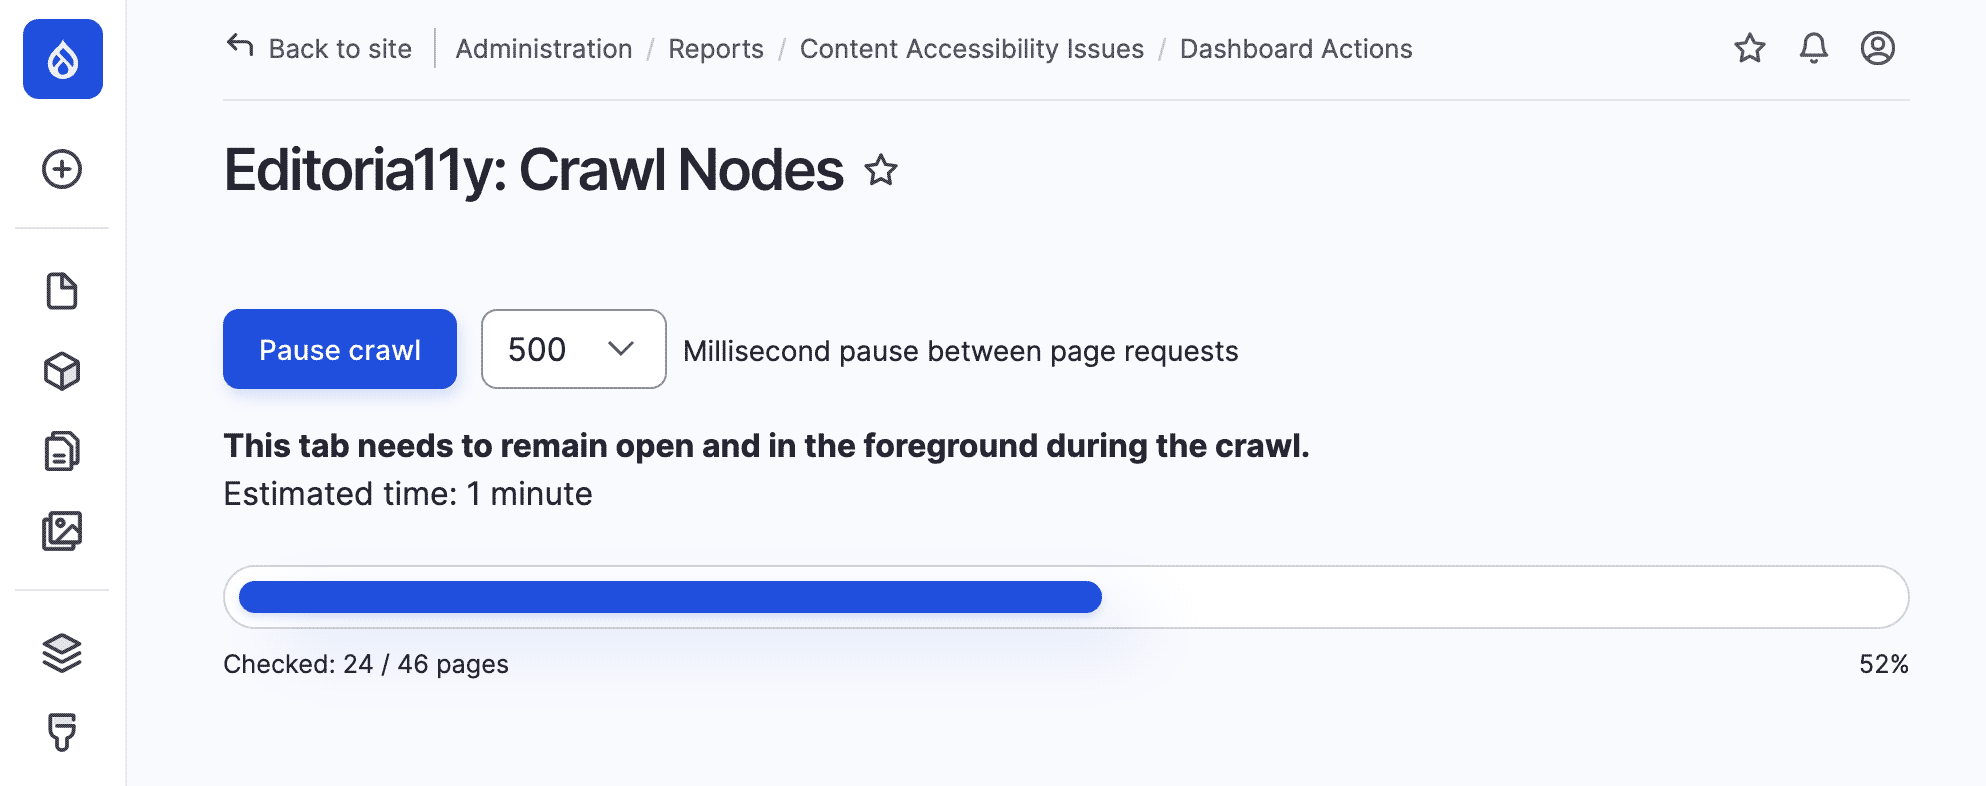Viewport: 1986px width, 786px height.
Task: Select the Media images icon
Action: 62,531
